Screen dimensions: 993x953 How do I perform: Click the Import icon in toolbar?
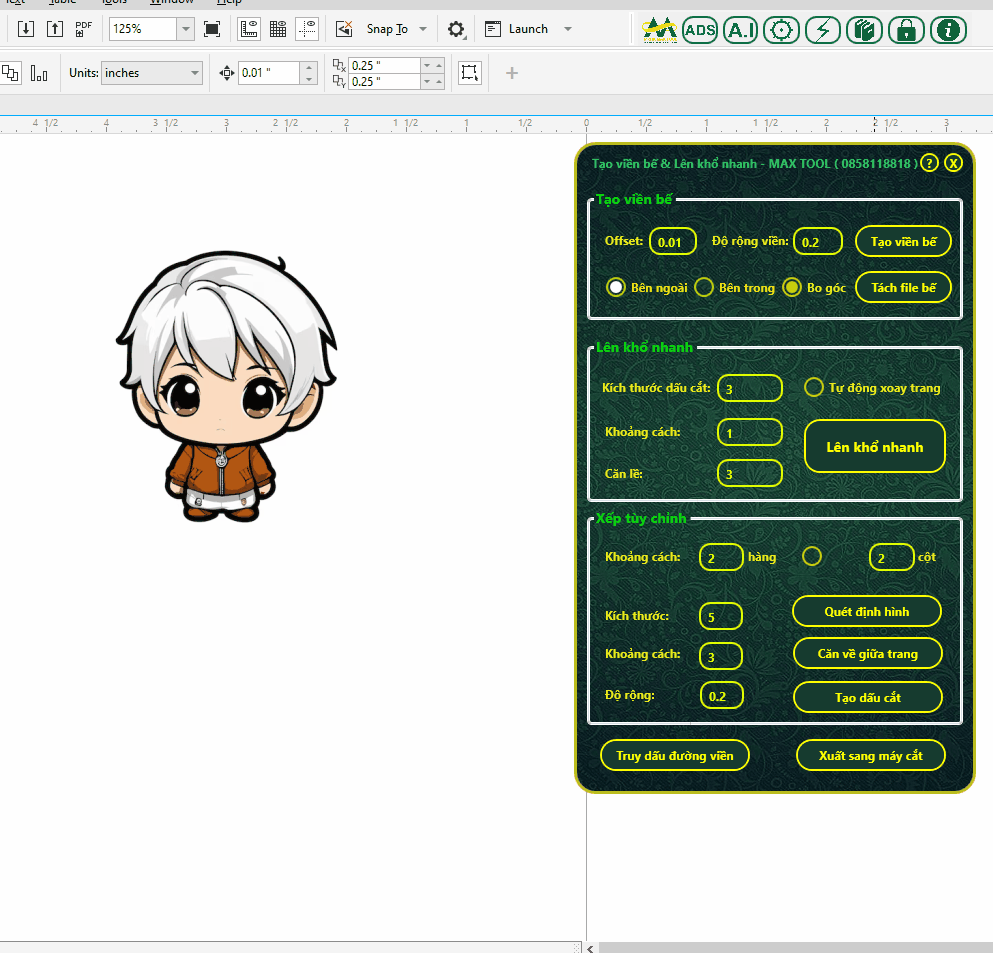point(26,29)
